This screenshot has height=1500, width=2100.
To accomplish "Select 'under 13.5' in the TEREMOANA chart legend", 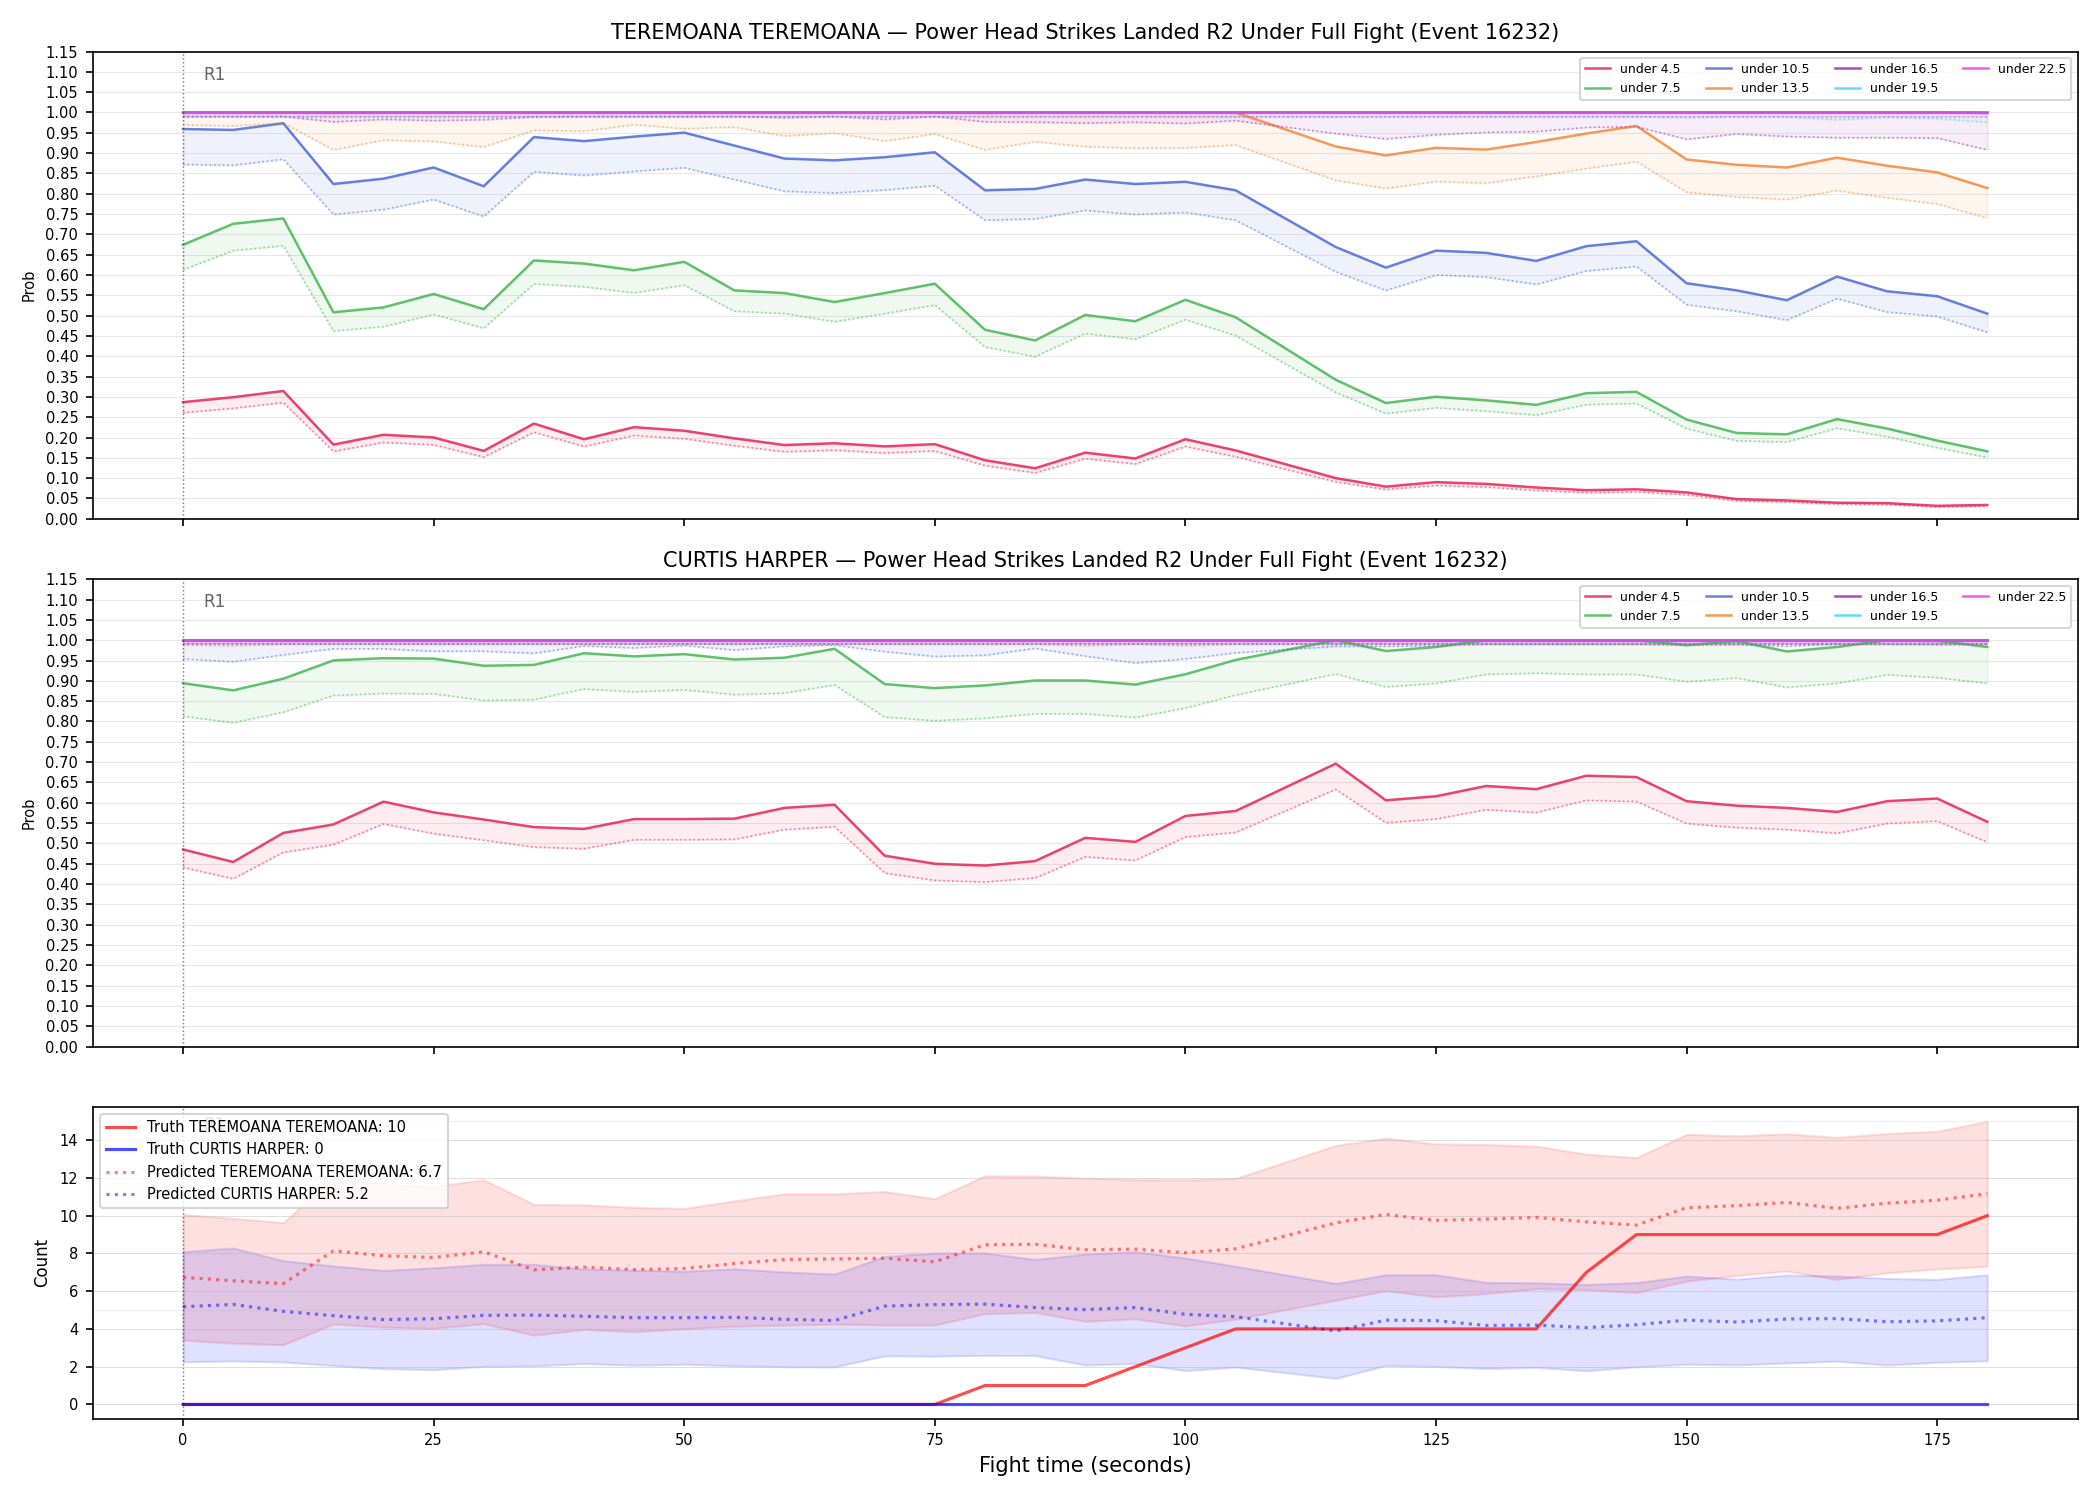I will point(1758,88).
